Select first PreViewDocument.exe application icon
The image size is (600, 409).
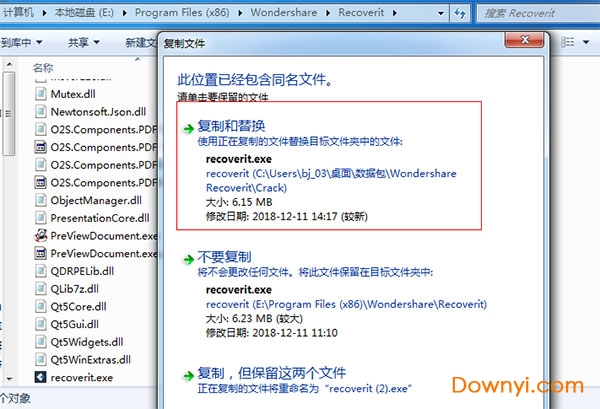pyautogui.click(x=41, y=235)
